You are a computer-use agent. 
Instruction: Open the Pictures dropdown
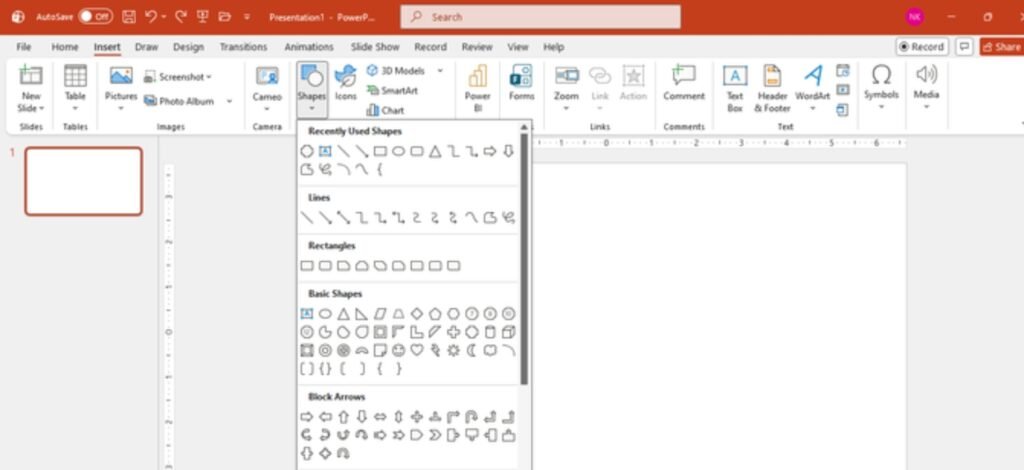point(121,108)
